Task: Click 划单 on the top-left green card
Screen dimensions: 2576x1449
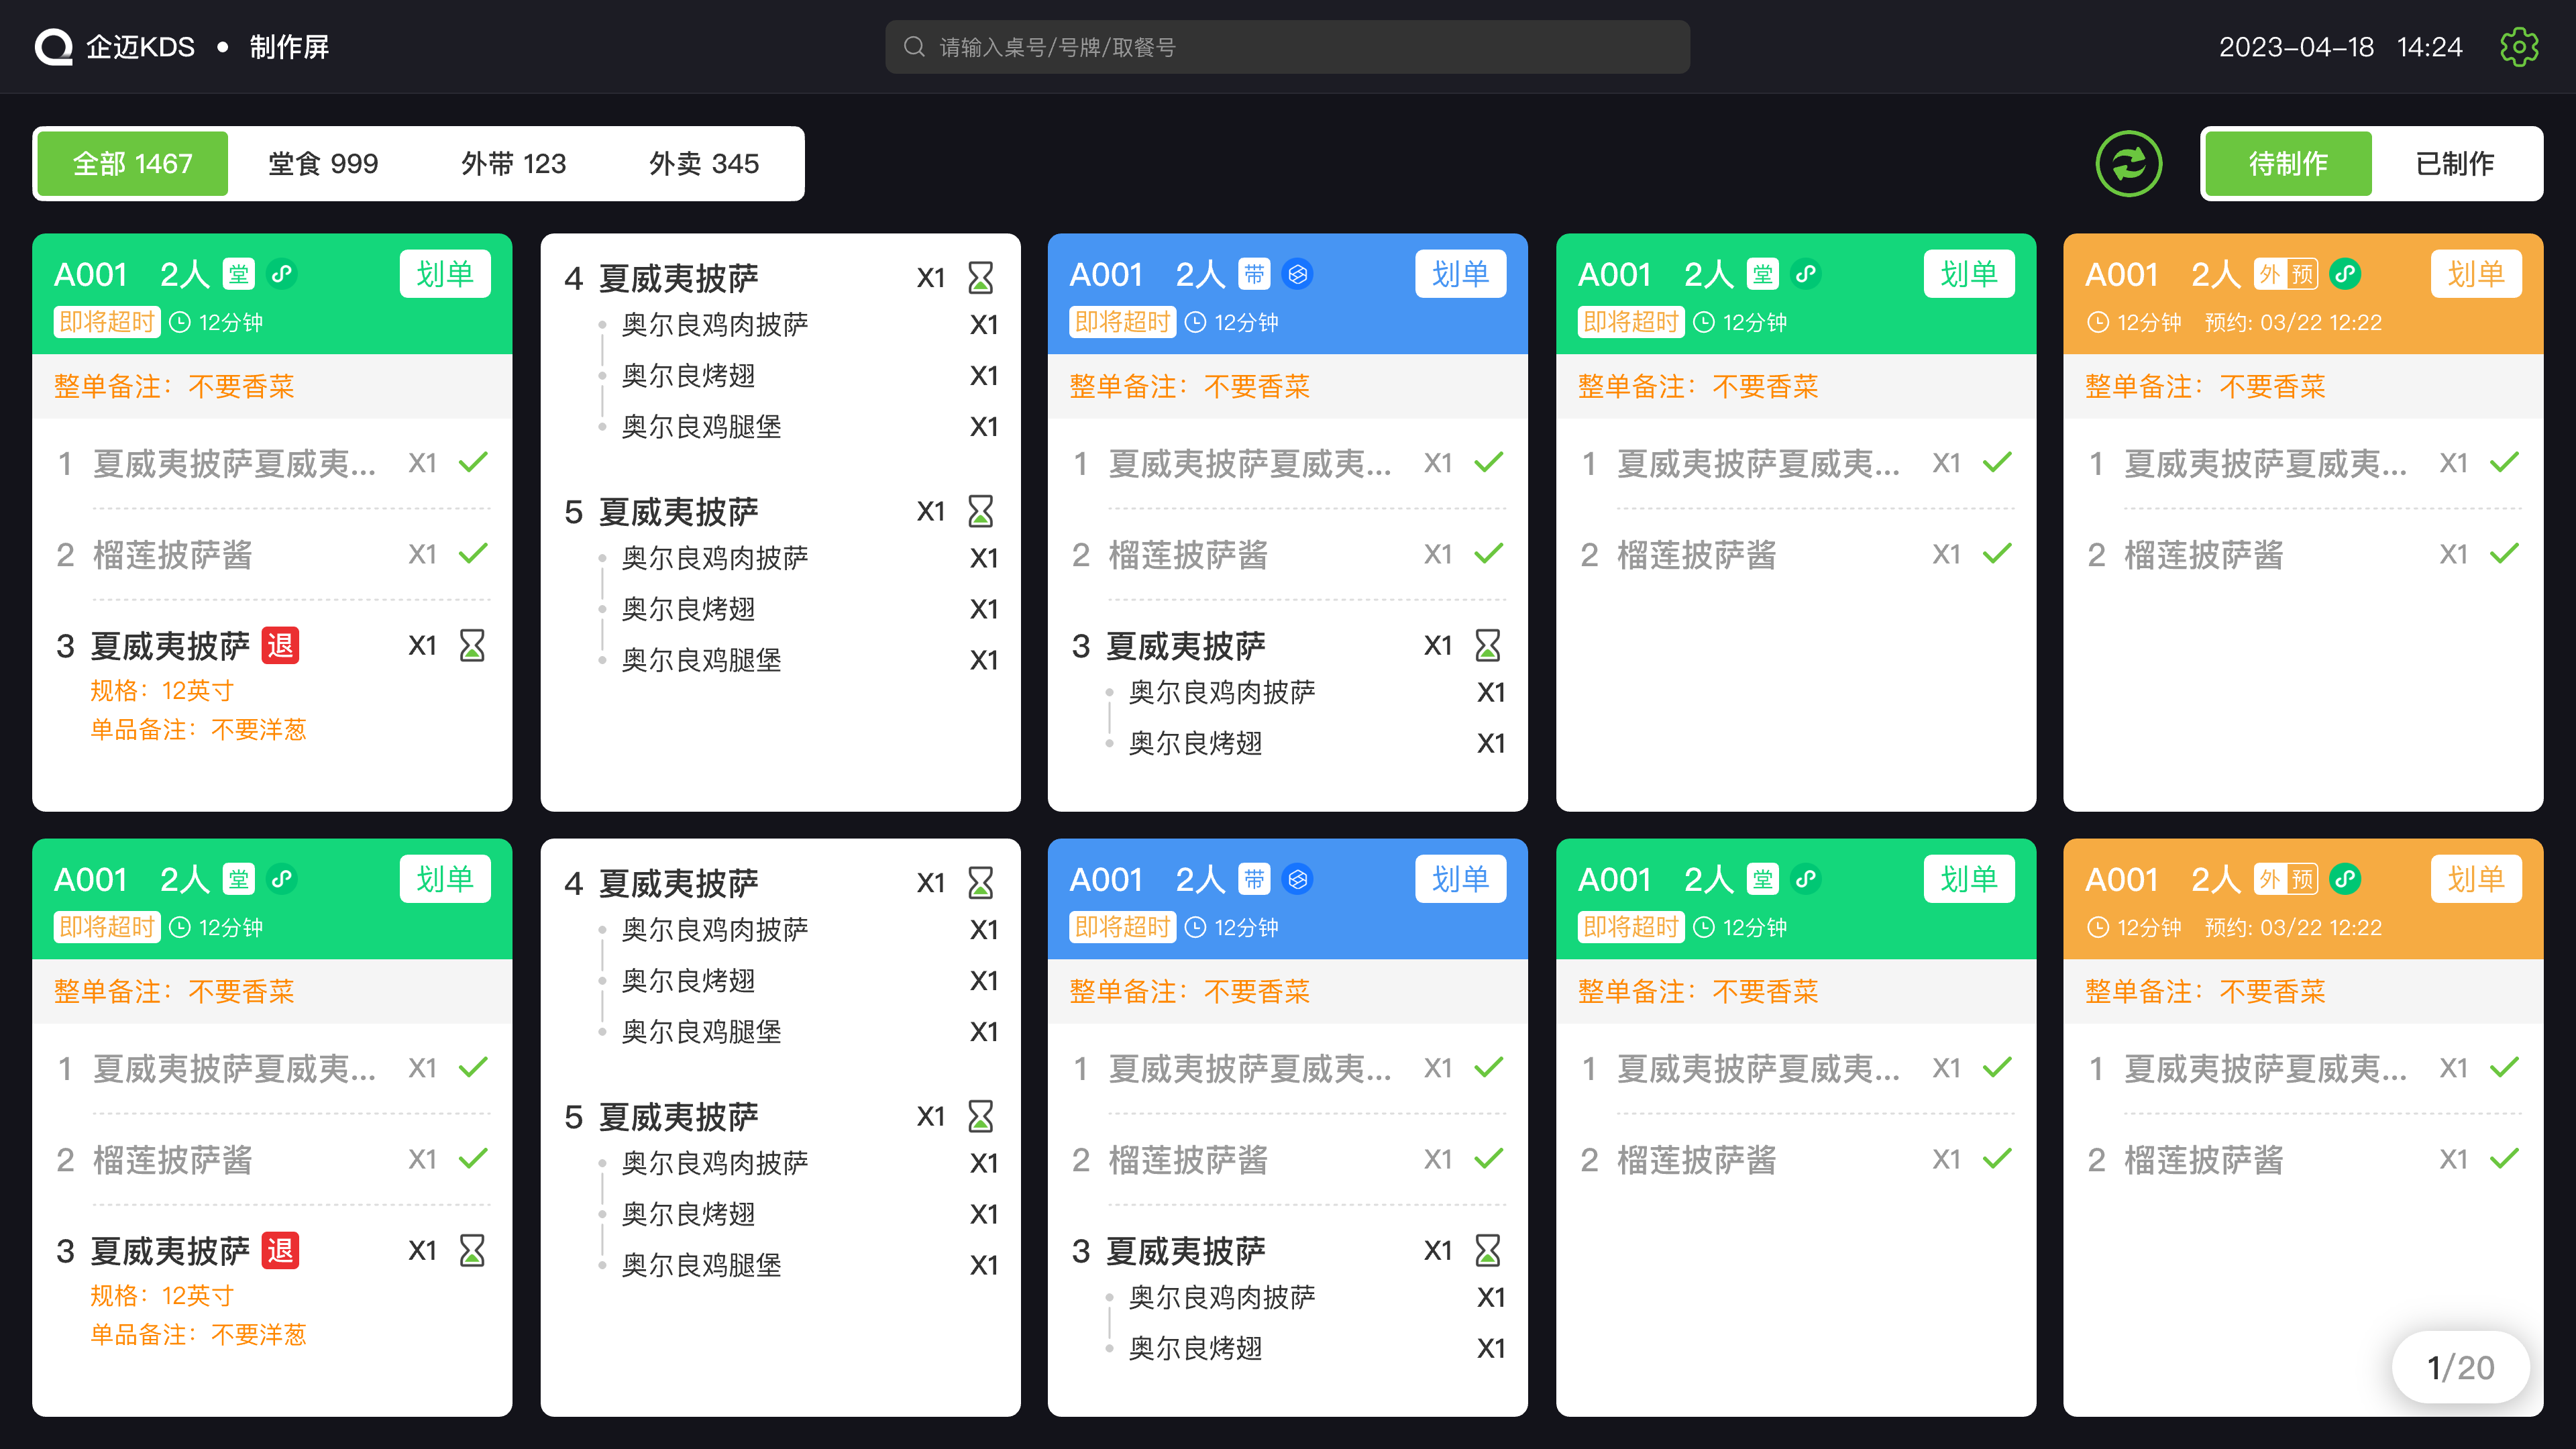Action: pos(445,273)
